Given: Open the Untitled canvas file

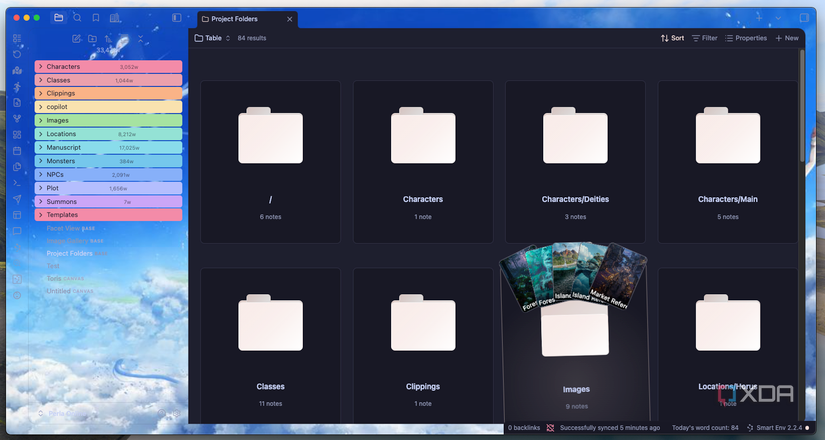Looking at the screenshot, I should (x=69, y=291).
